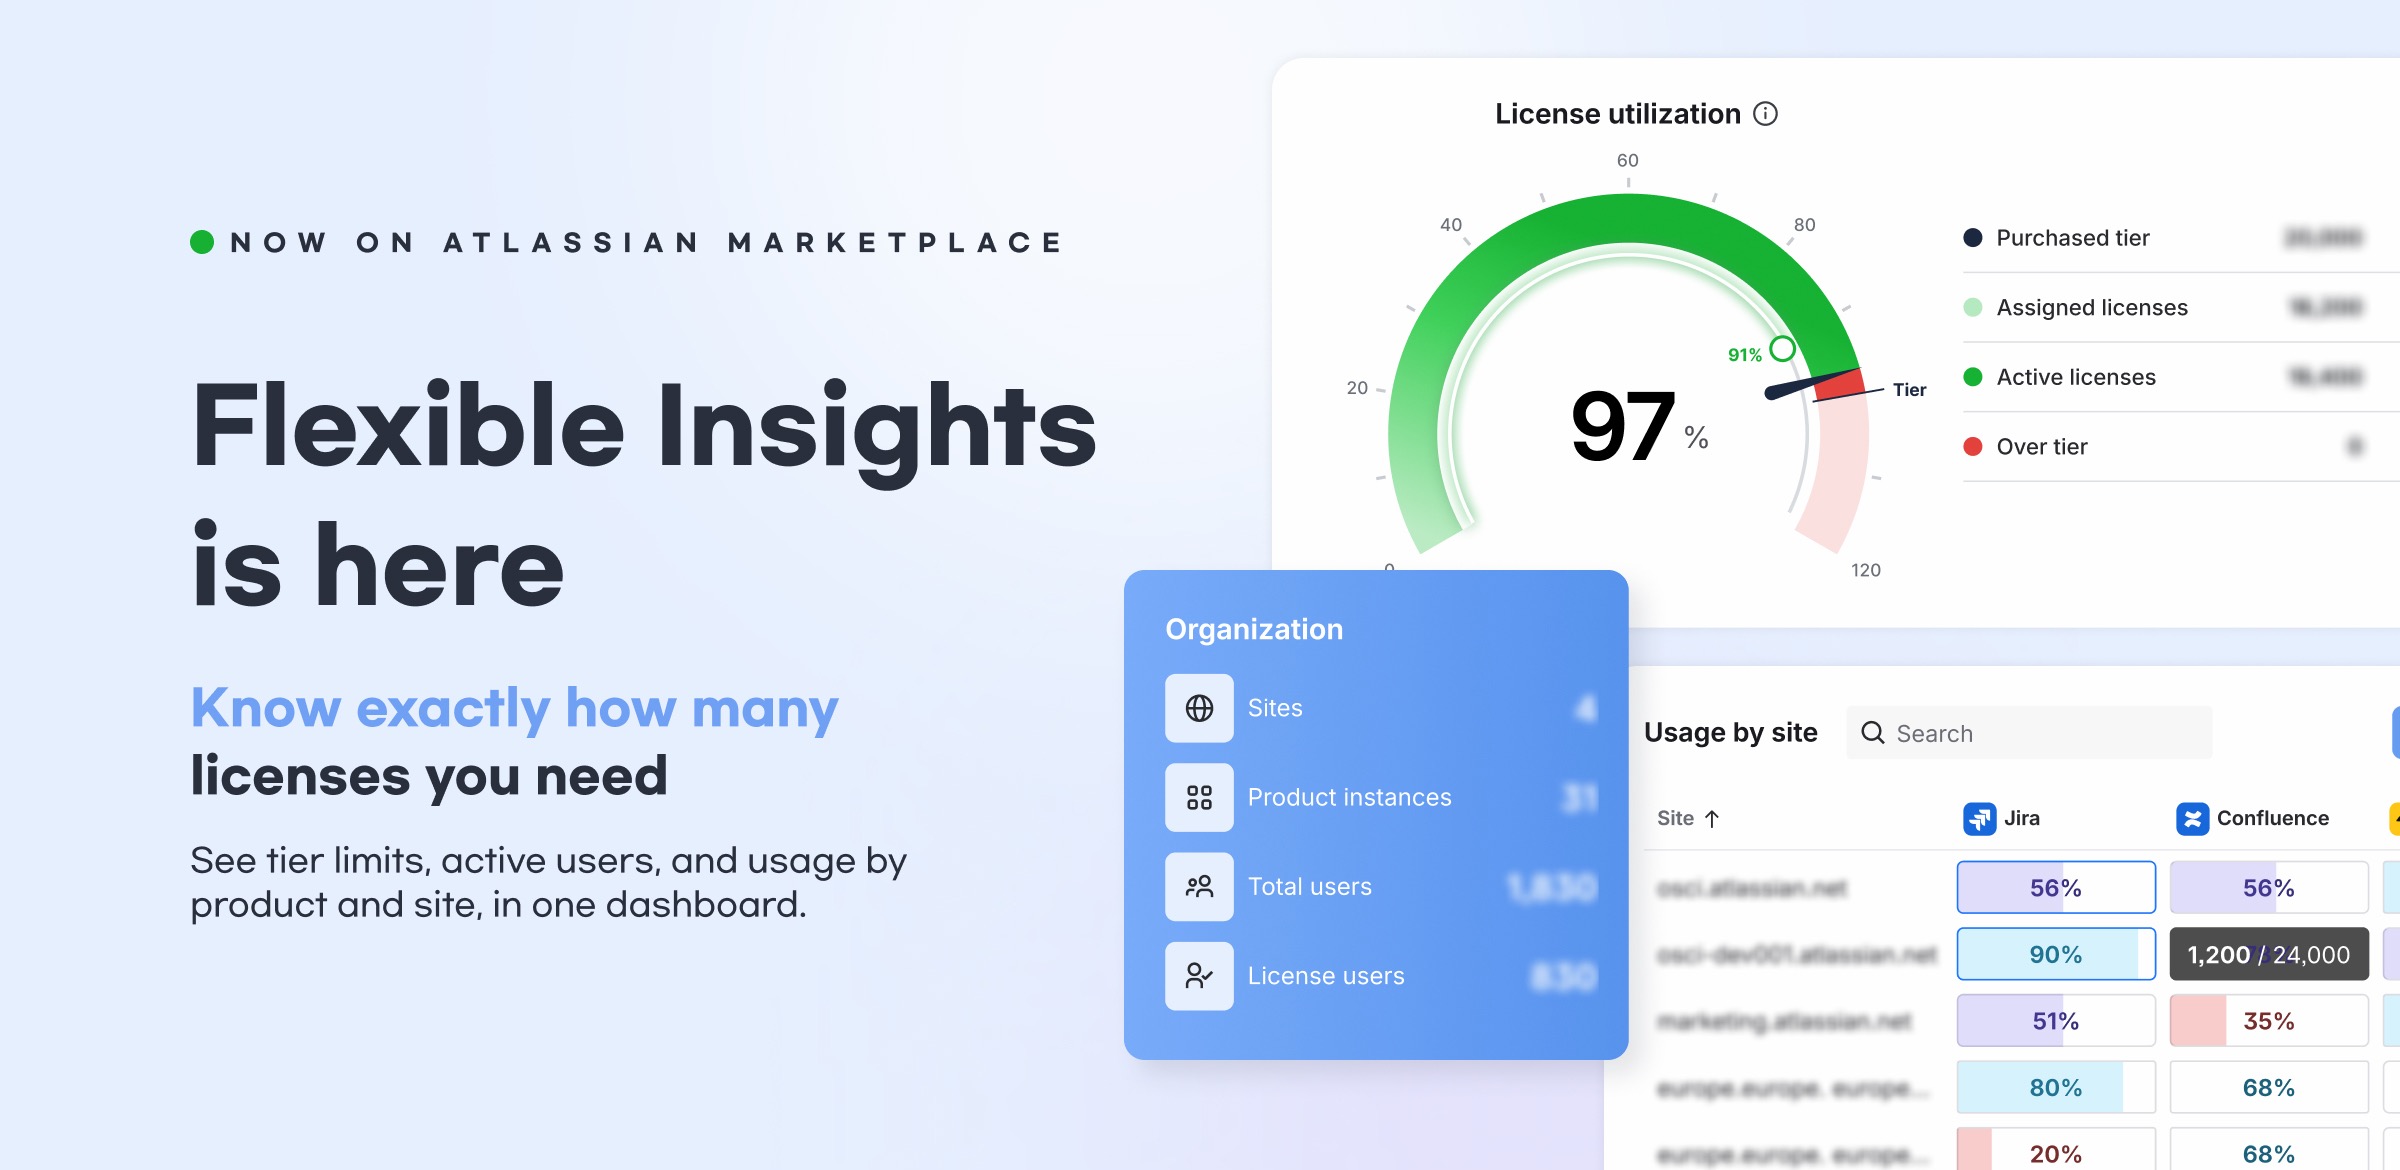
Task: Click the 91% marker on gauge
Action: (x=1782, y=349)
